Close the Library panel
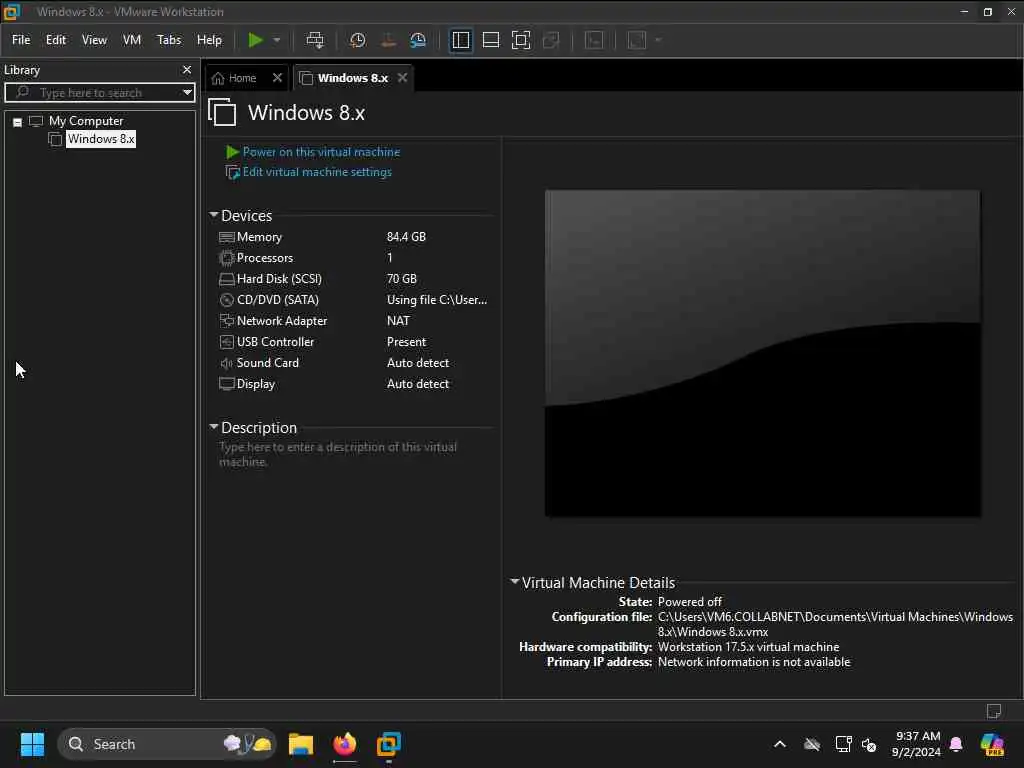The image size is (1024, 768). click(x=187, y=69)
